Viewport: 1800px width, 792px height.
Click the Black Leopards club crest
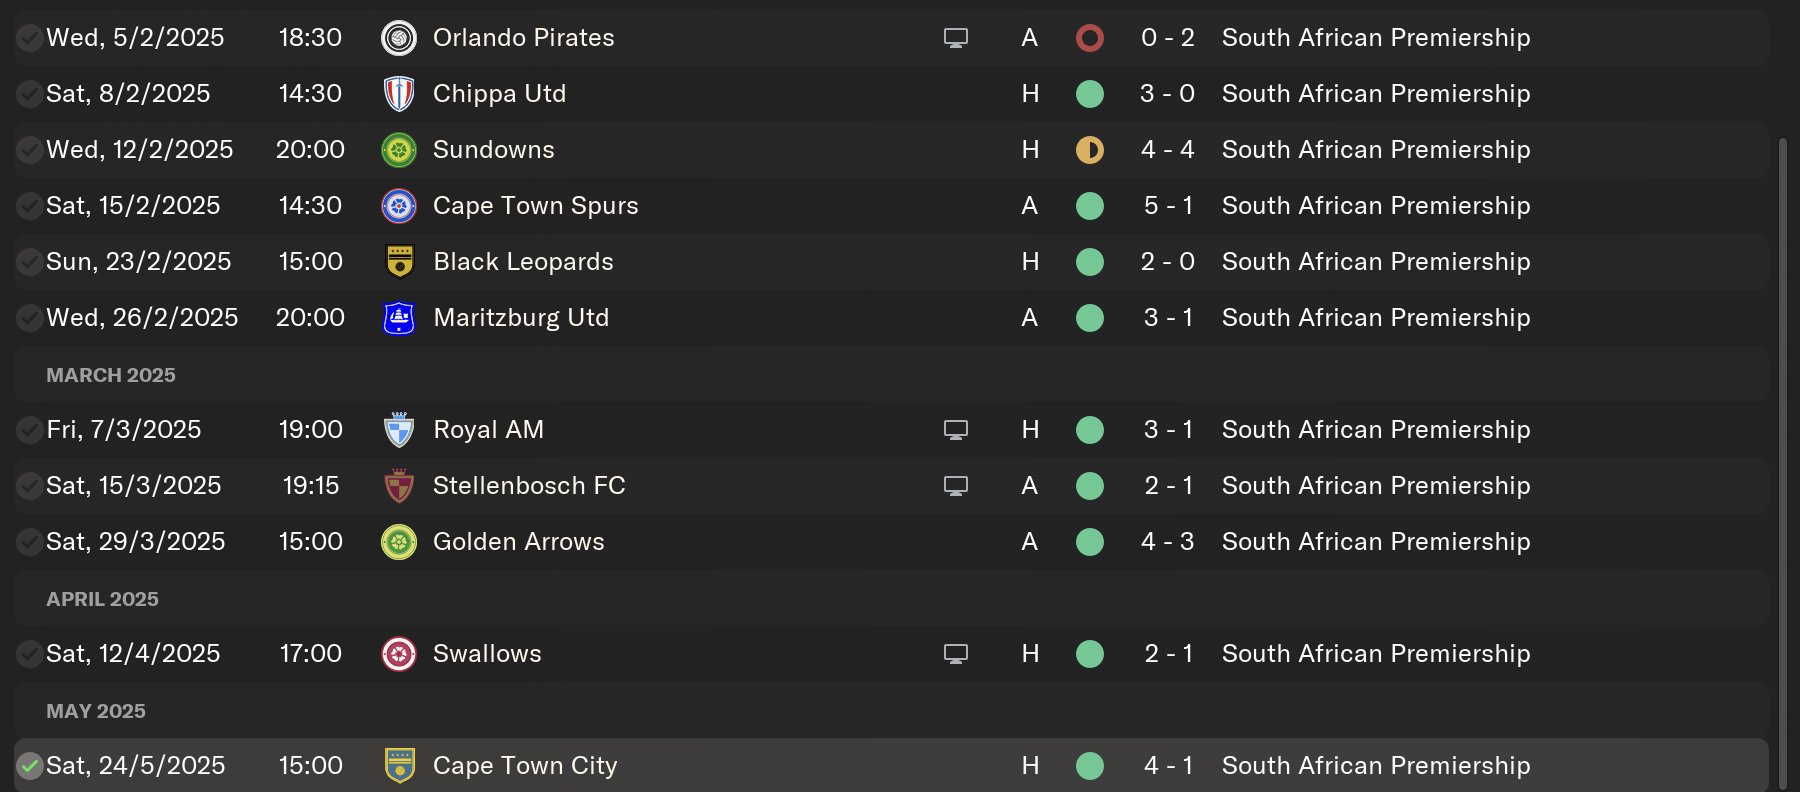click(x=399, y=262)
